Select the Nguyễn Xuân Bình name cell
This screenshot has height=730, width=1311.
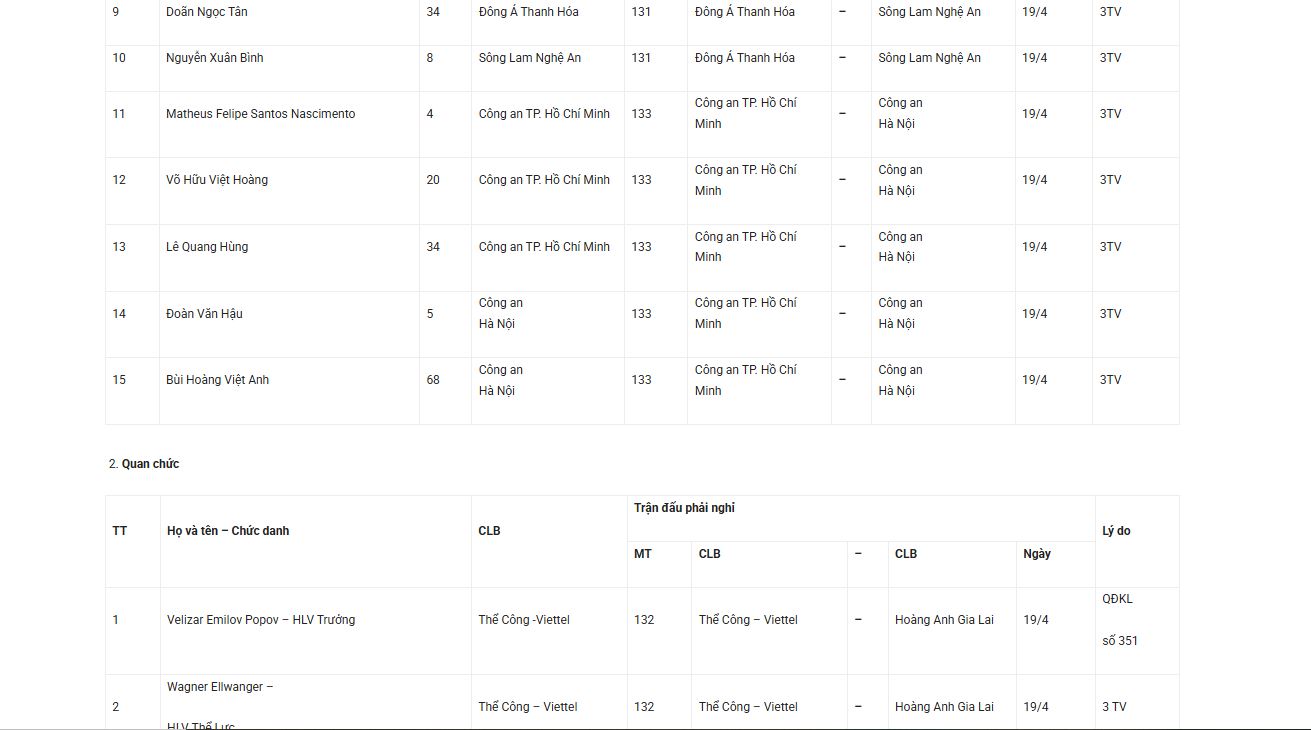pyautogui.click(x=215, y=58)
